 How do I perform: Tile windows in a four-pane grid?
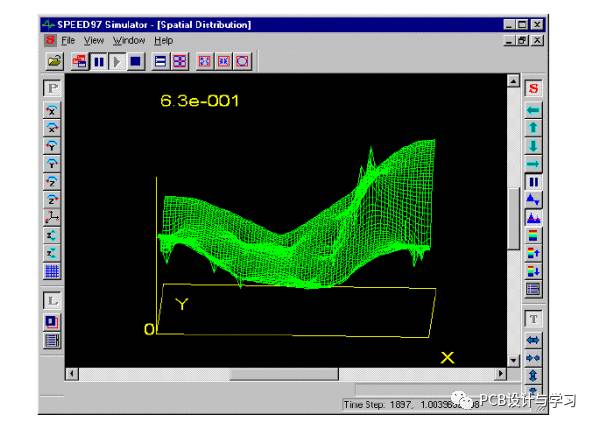click(x=179, y=61)
